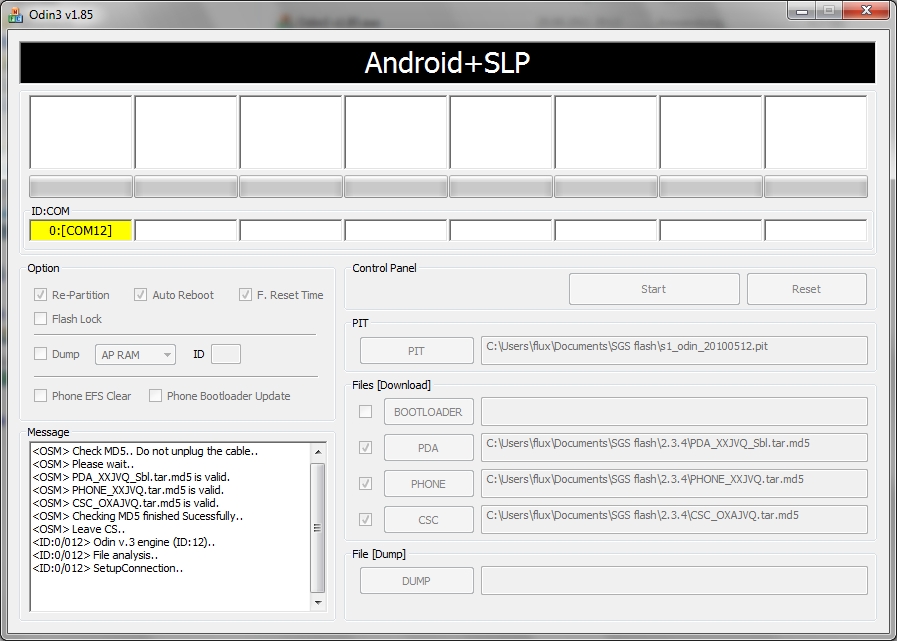
Task: Click Message log scrollbar down arrow
Action: 318,602
